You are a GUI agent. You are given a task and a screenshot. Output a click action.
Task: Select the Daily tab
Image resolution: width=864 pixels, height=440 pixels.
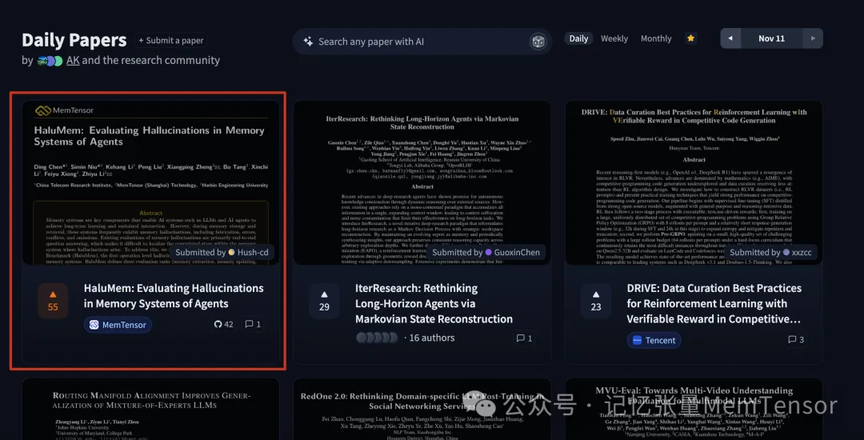[578, 39]
